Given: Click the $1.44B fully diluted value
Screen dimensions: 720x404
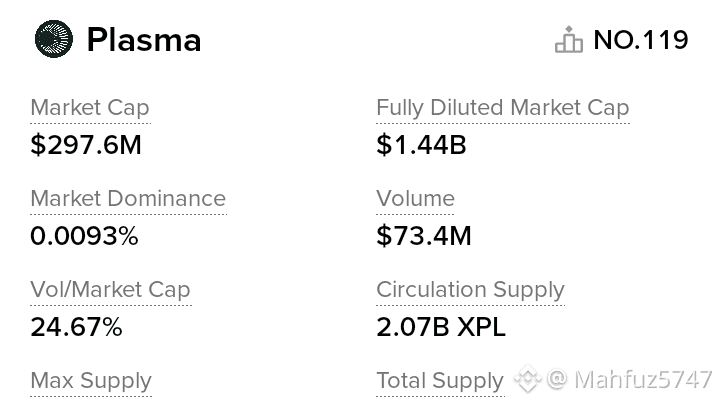Looking at the screenshot, I should 421,145.
